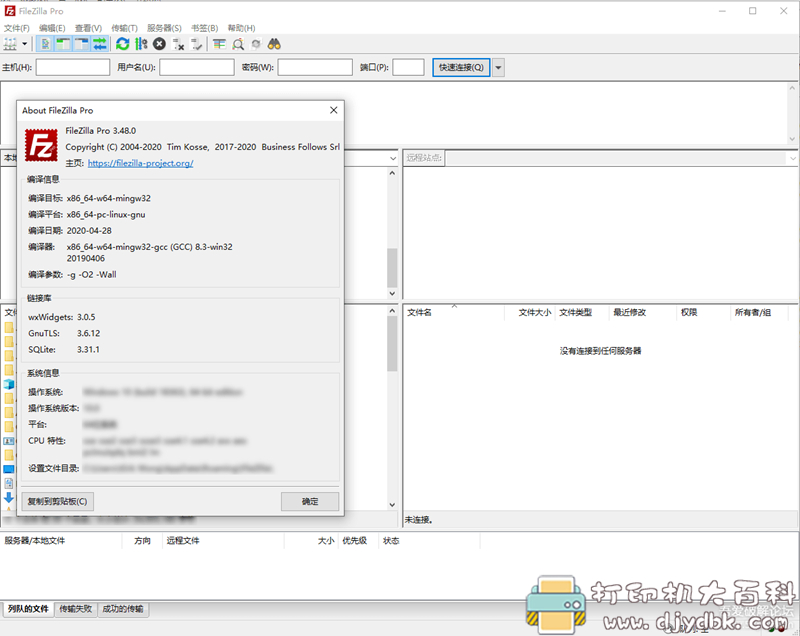Click the disconnect from server icon
This screenshot has width=800, height=636.
click(x=178, y=44)
